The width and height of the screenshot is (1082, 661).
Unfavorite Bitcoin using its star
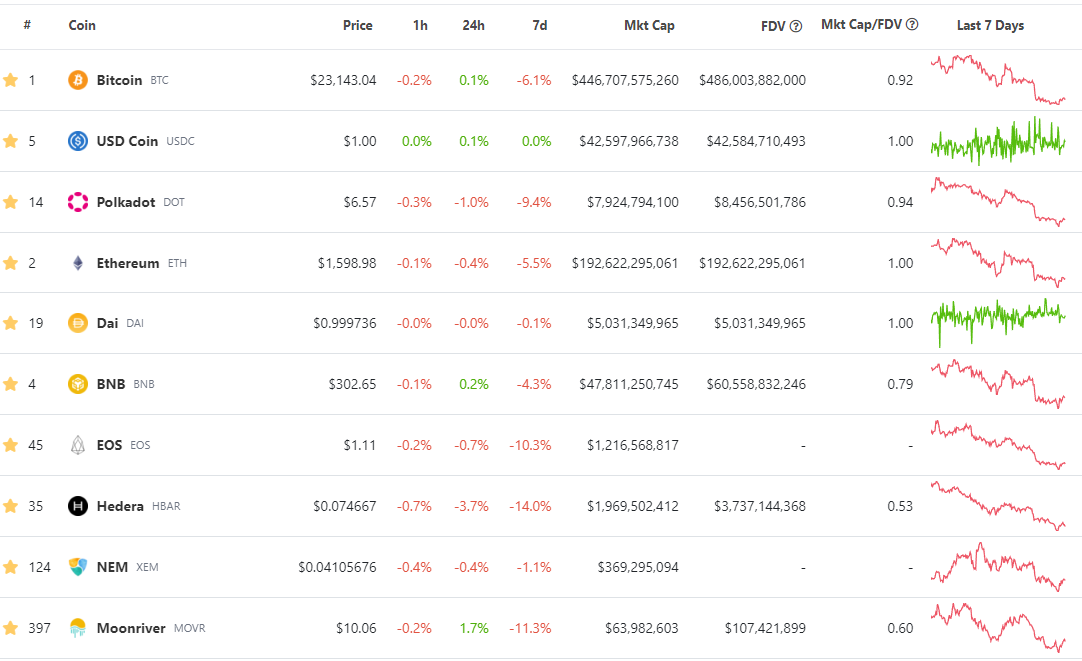point(10,80)
